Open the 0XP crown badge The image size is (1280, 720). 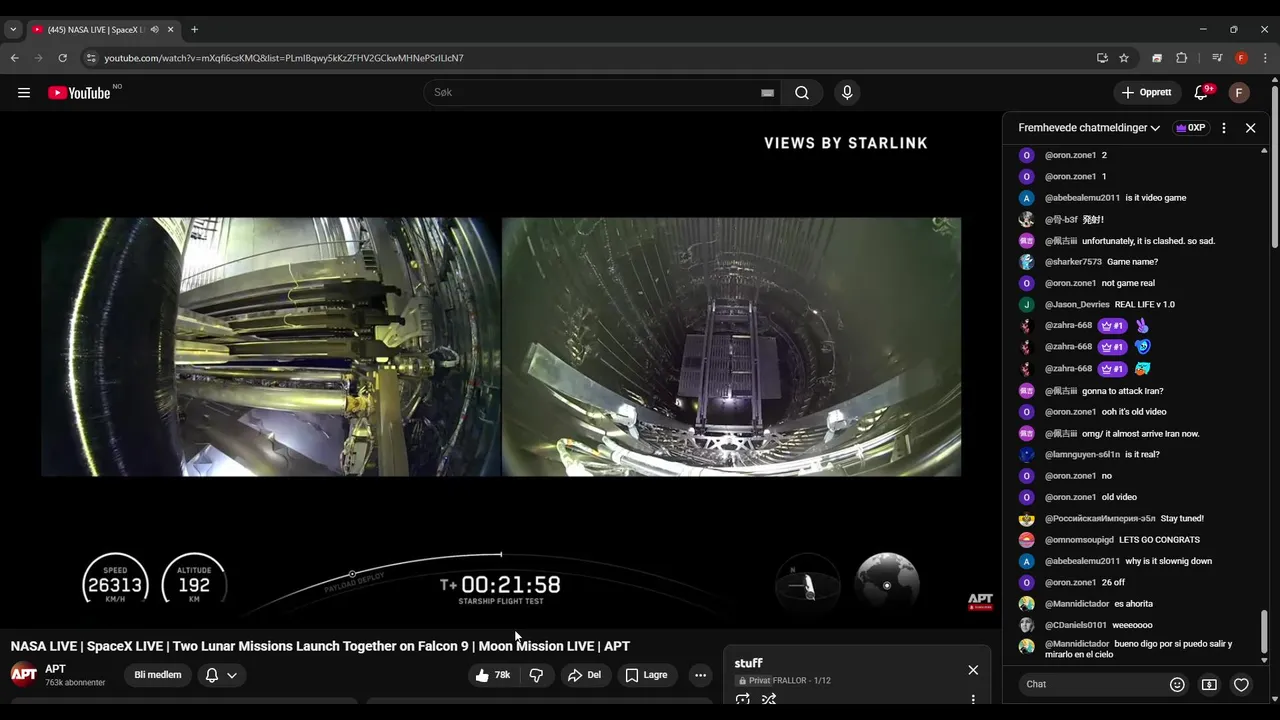(x=1190, y=128)
